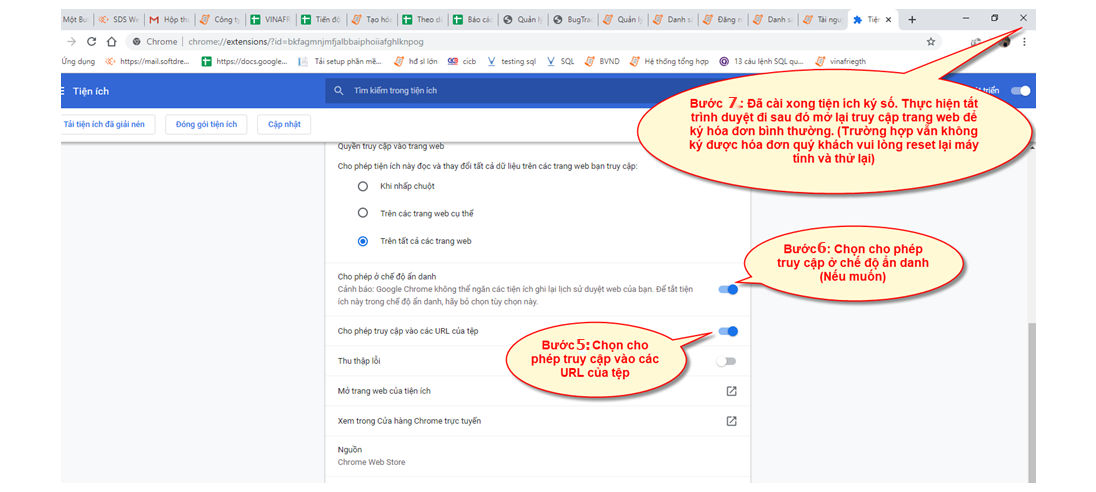Toggle file URL access switch
Viewport: 1096px width, 492px height.
point(728,331)
